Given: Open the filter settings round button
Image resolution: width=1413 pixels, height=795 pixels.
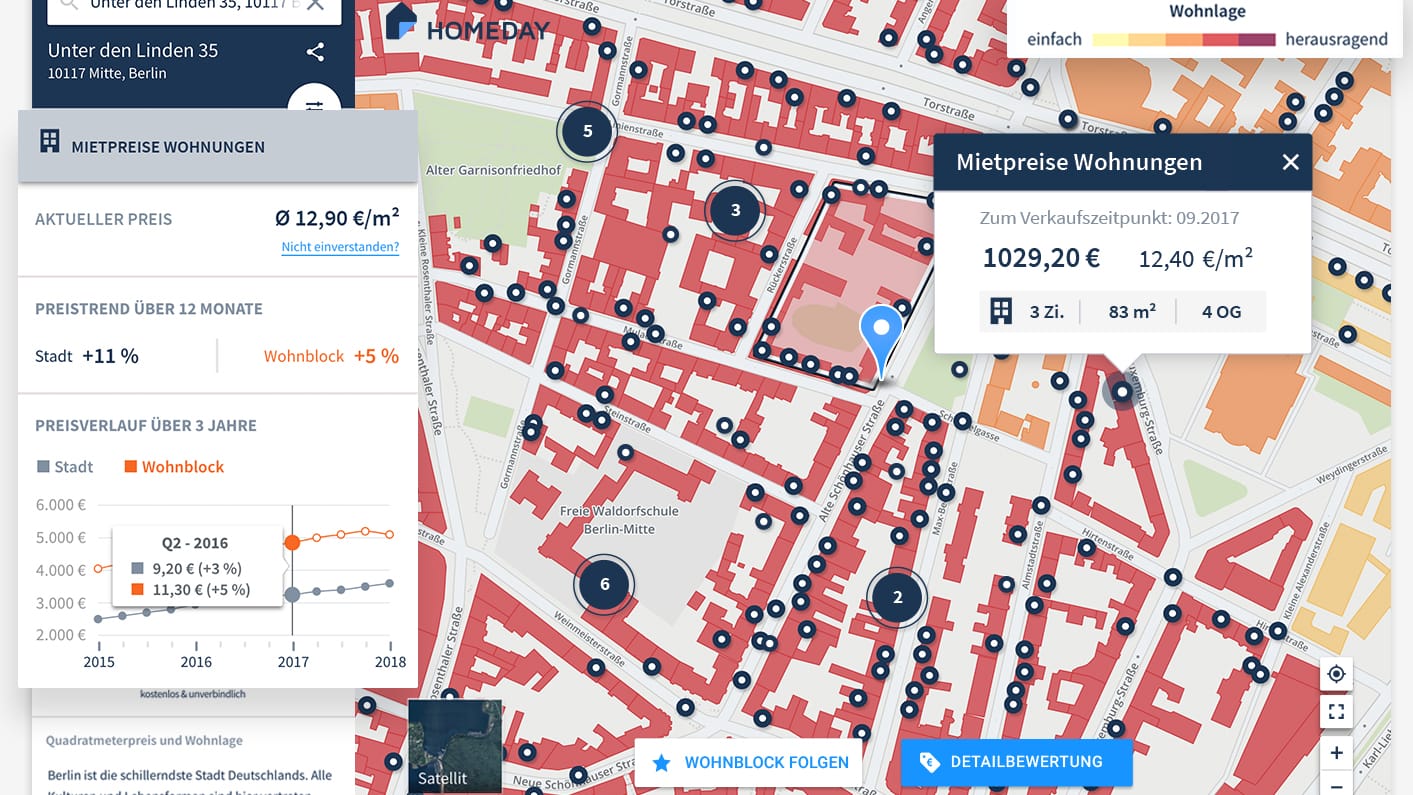Looking at the screenshot, I should click(315, 103).
